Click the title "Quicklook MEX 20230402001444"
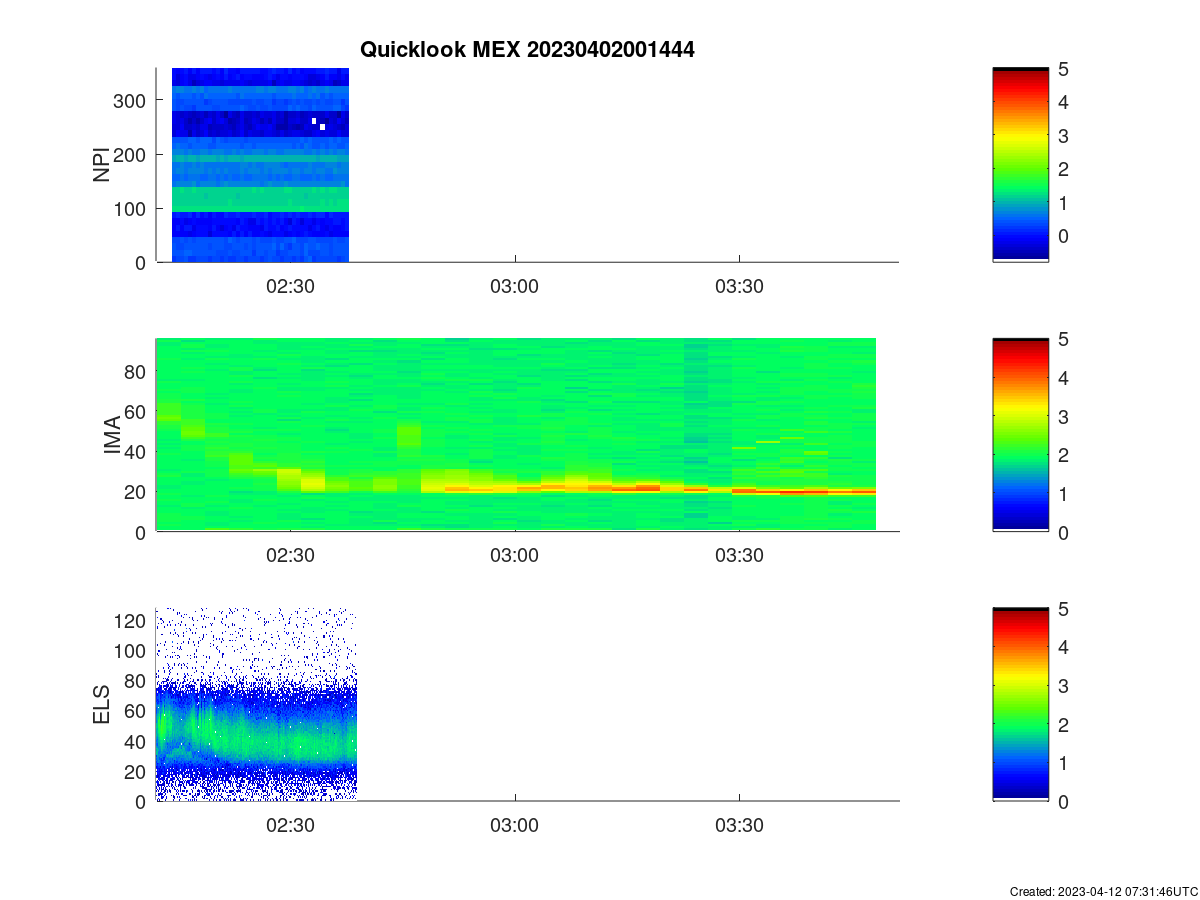Image resolution: width=1200 pixels, height=900 pixels. point(527,49)
